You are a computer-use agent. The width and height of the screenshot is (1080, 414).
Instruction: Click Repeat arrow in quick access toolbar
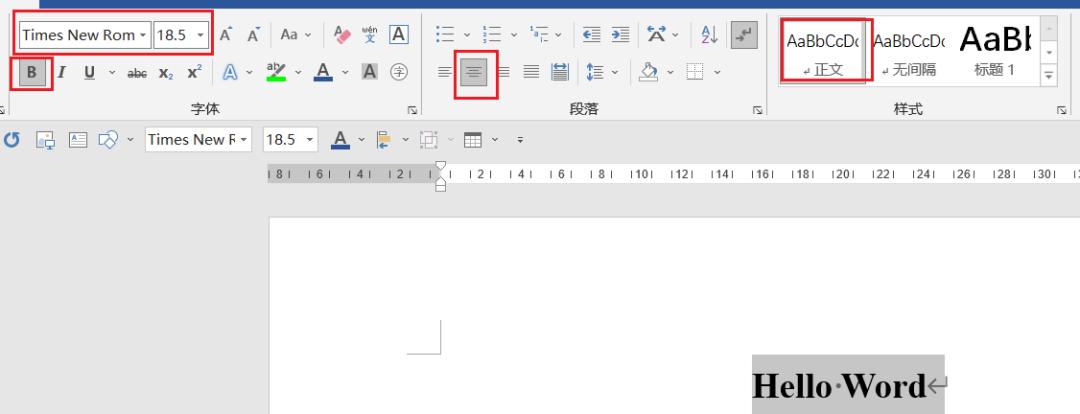point(12,140)
